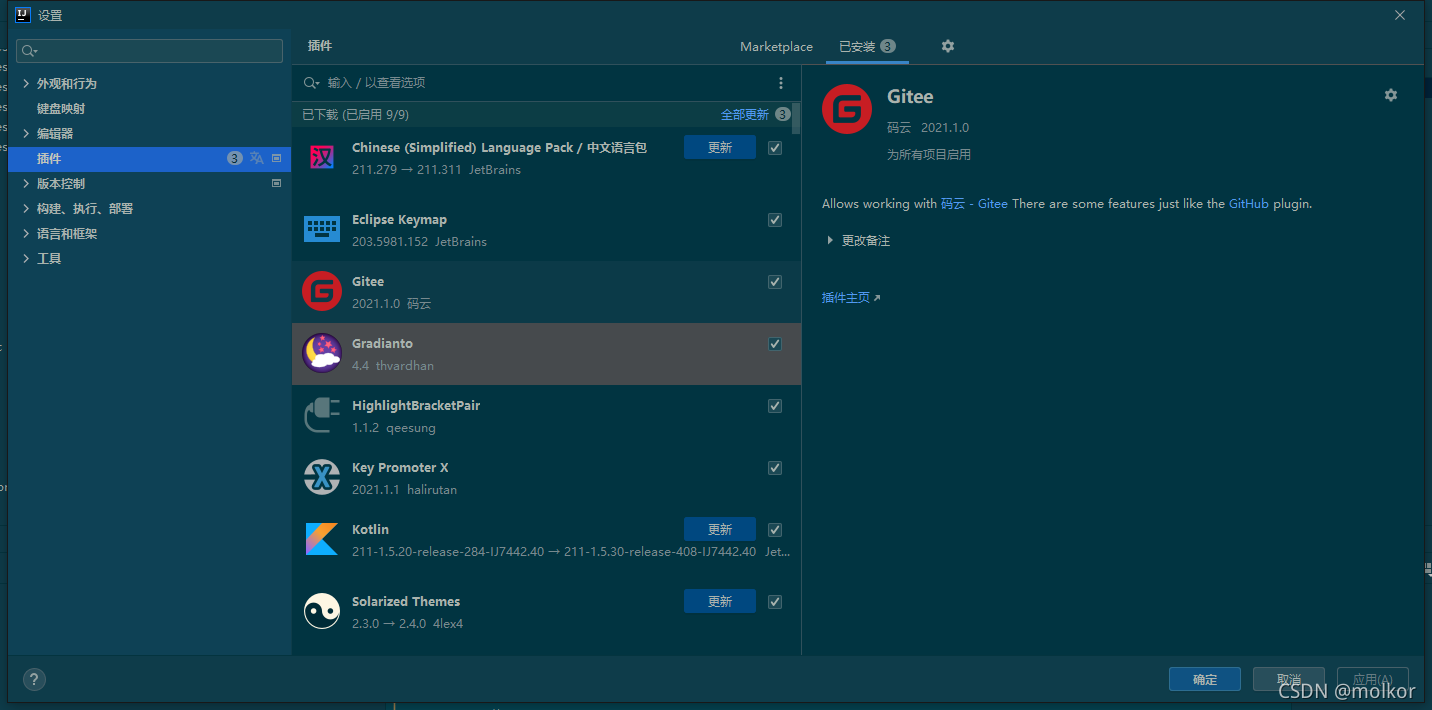Open the plugin search options kebab menu
Screen dimensions: 1432x710
(x=781, y=83)
